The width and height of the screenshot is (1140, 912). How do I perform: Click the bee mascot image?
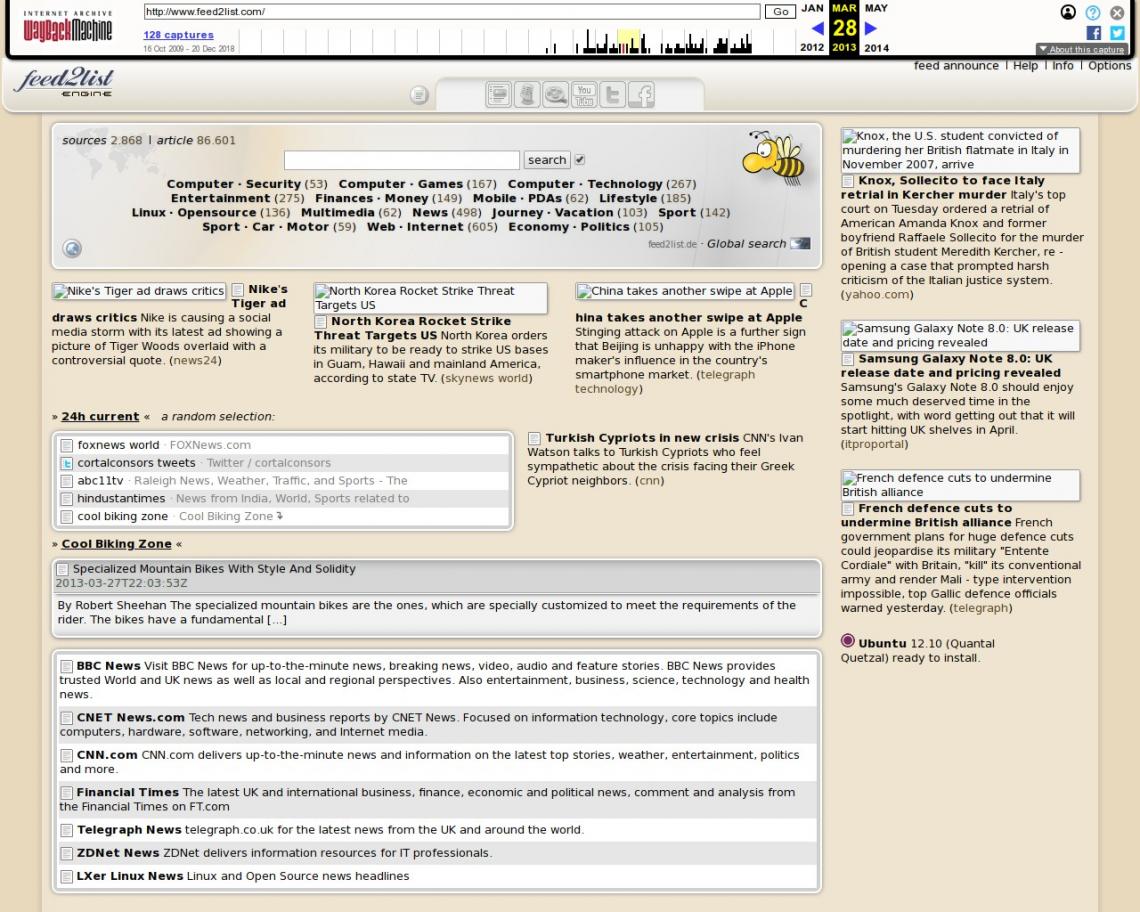coord(774,157)
